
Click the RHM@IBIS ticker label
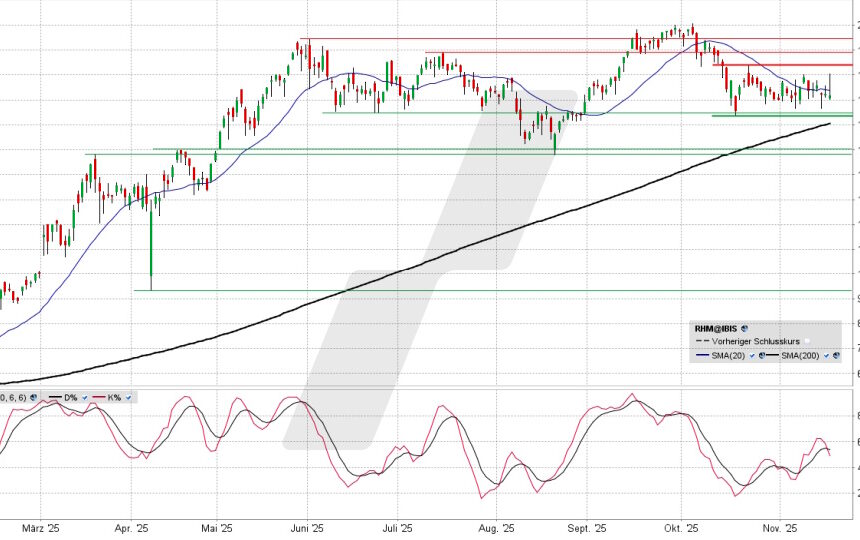[x=716, y=329]
